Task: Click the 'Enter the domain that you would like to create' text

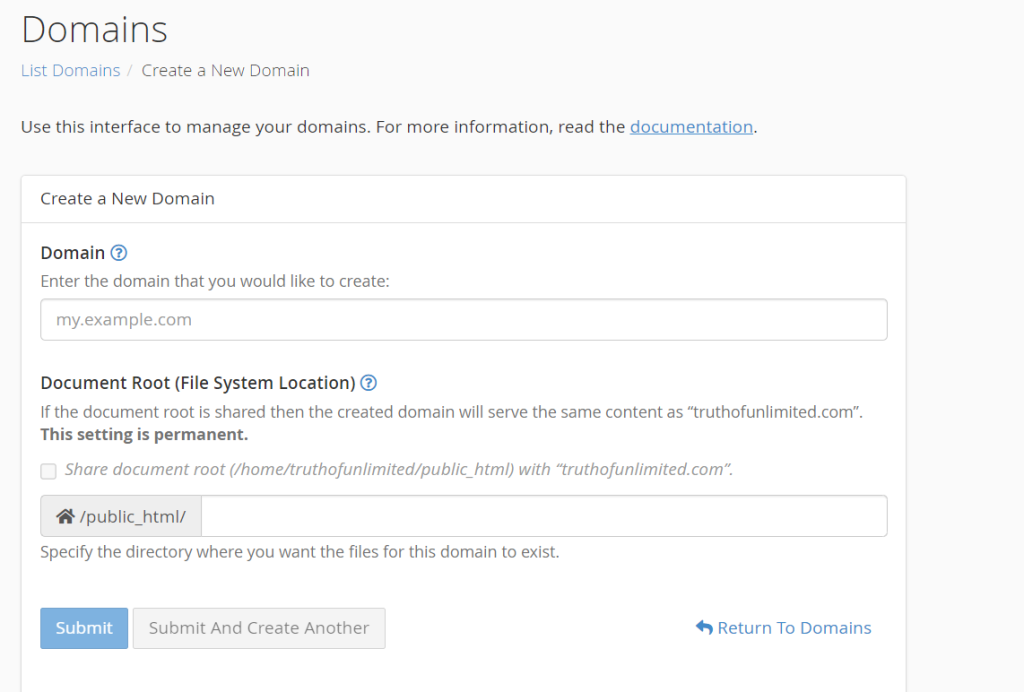Action: [x=215, y=281]
